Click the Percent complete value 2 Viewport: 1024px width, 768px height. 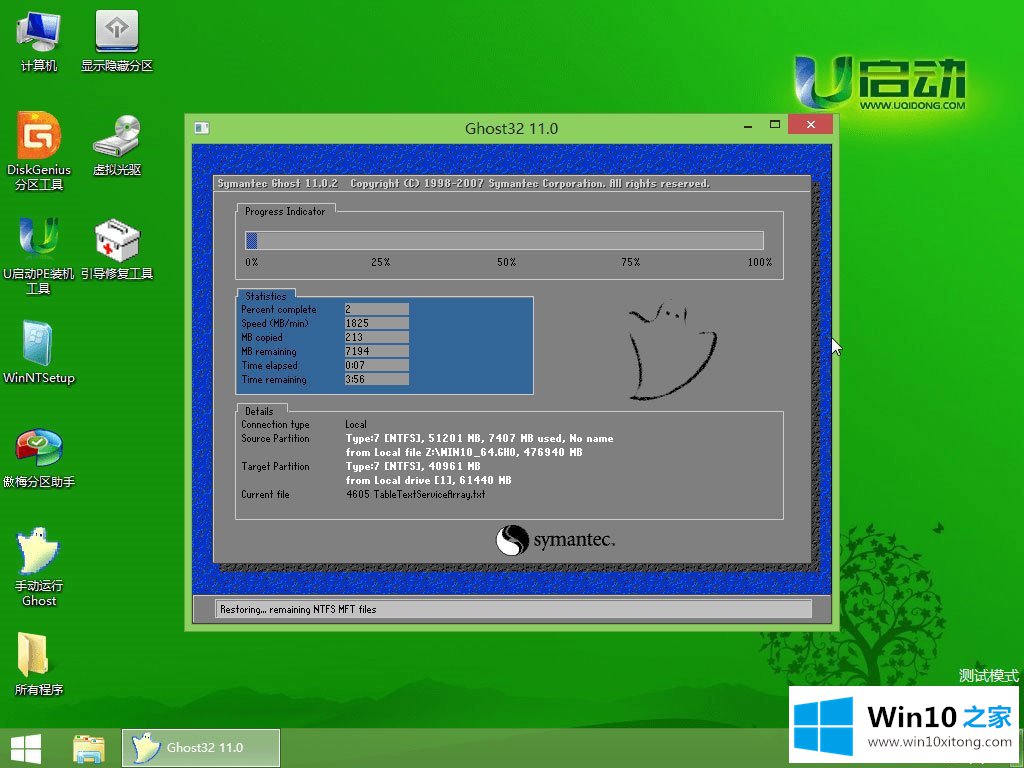376,309
